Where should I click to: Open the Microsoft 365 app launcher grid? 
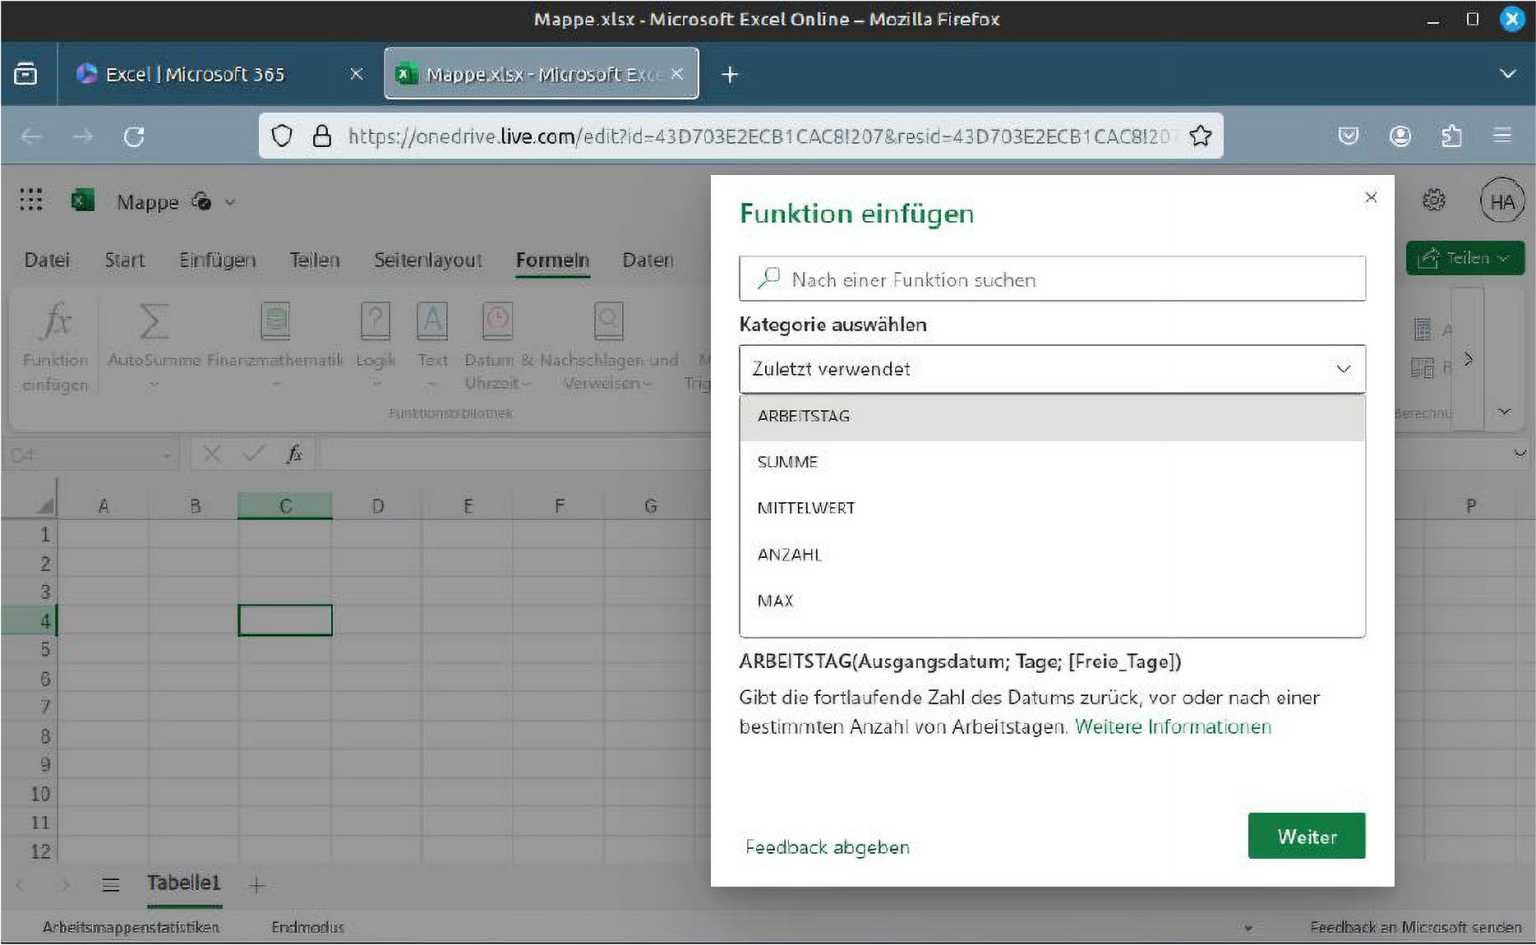[31, 200]
